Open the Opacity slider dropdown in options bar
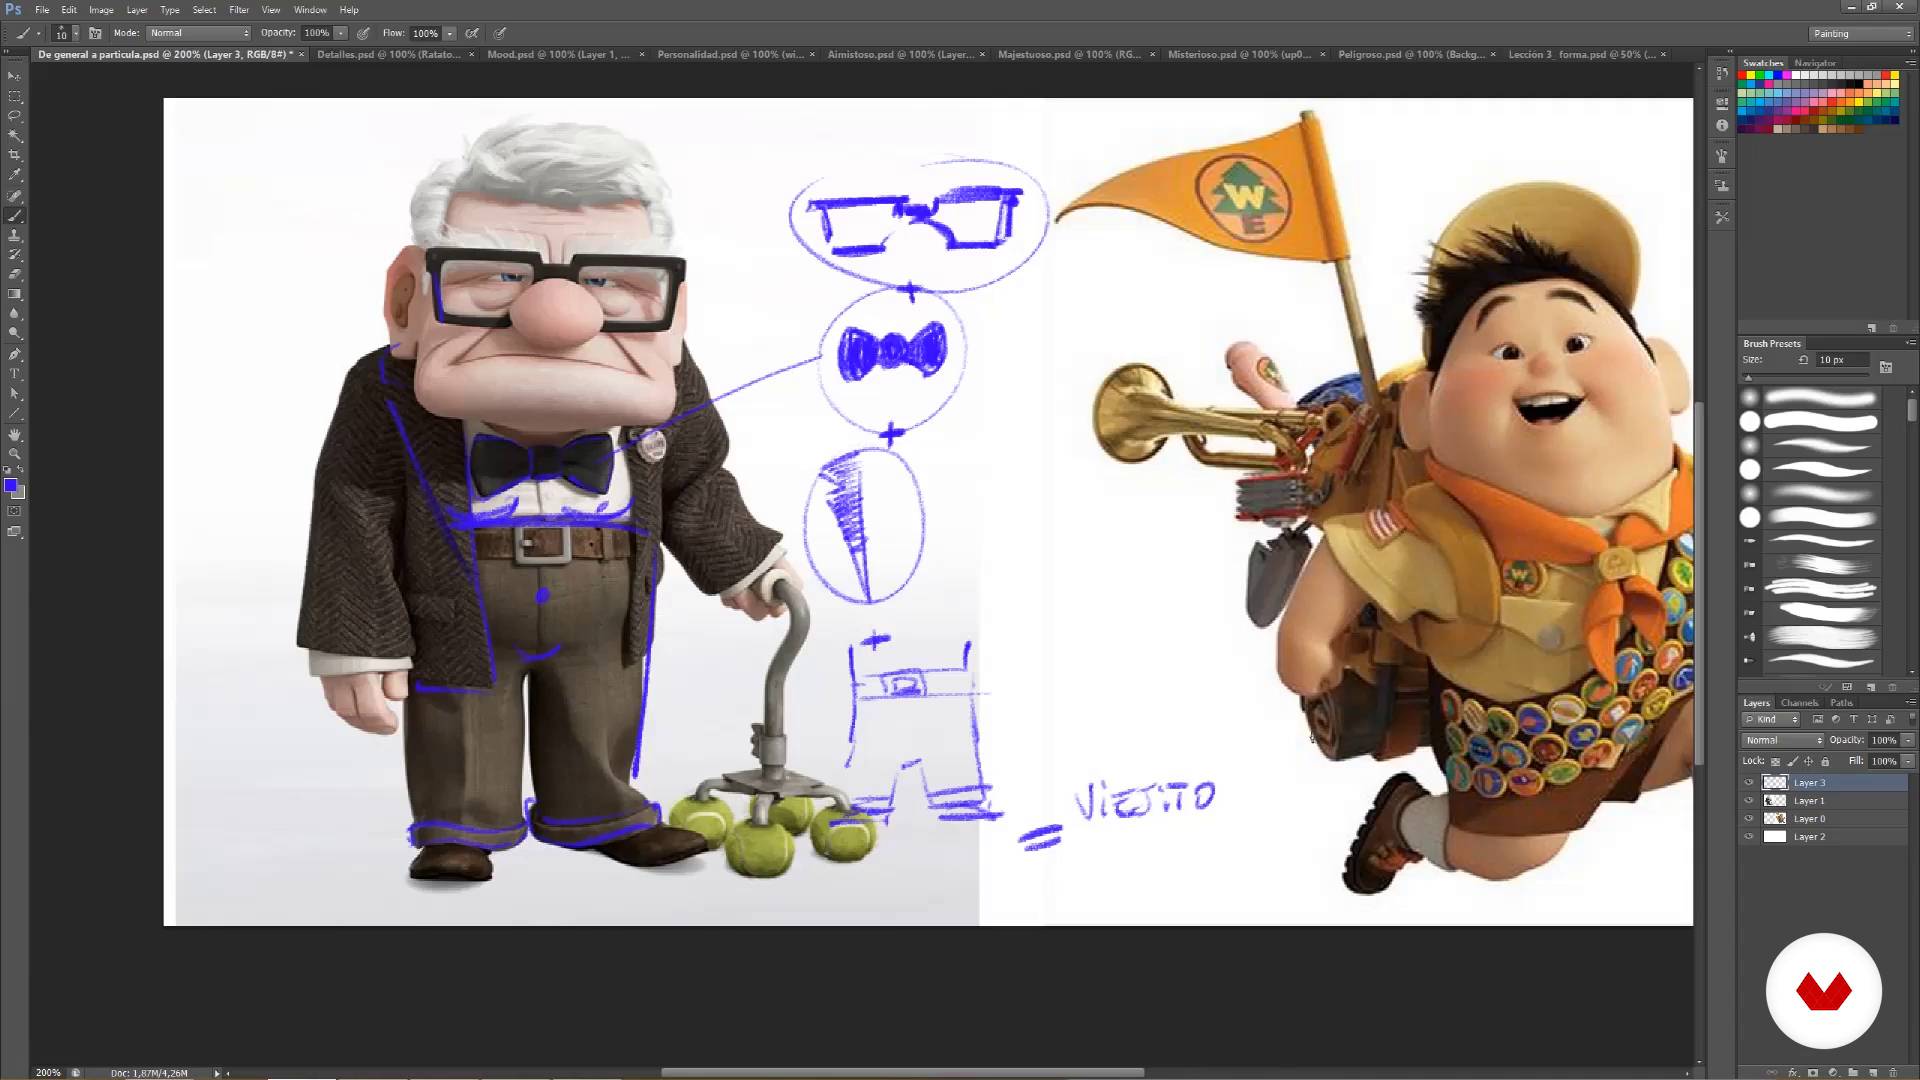The width and height of the screenshot is (1920, 1080). pyautogui.click(x=341, y=33)
